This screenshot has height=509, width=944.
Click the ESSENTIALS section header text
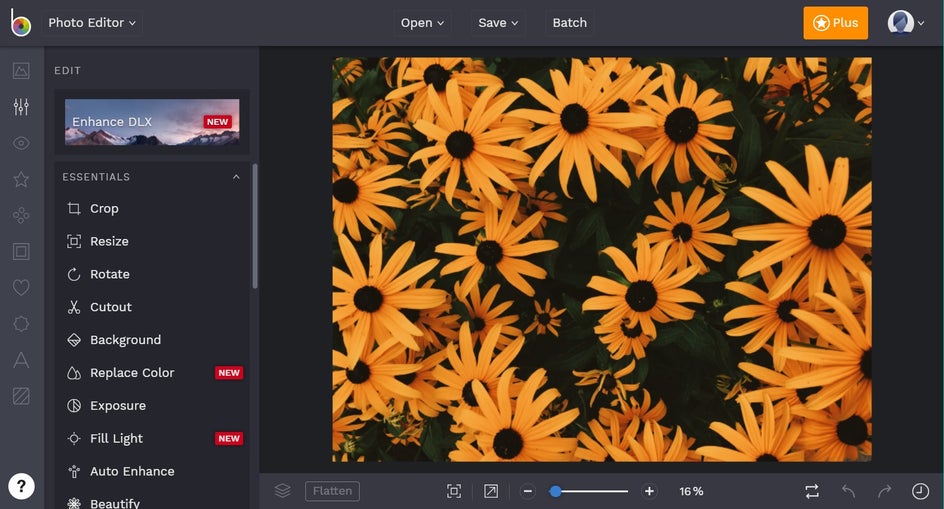click(x=96, y=176)
